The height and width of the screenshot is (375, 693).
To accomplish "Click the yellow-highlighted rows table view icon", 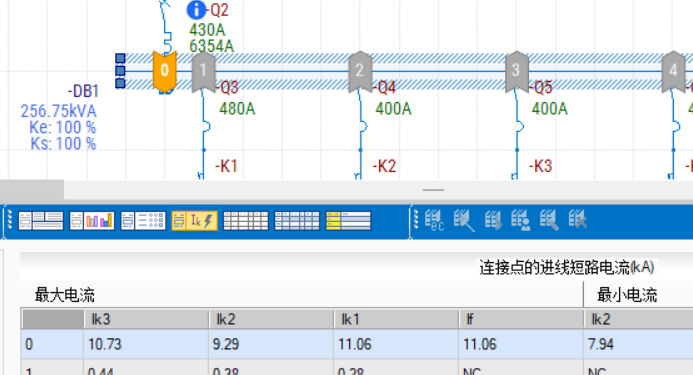I will [348, 221].
